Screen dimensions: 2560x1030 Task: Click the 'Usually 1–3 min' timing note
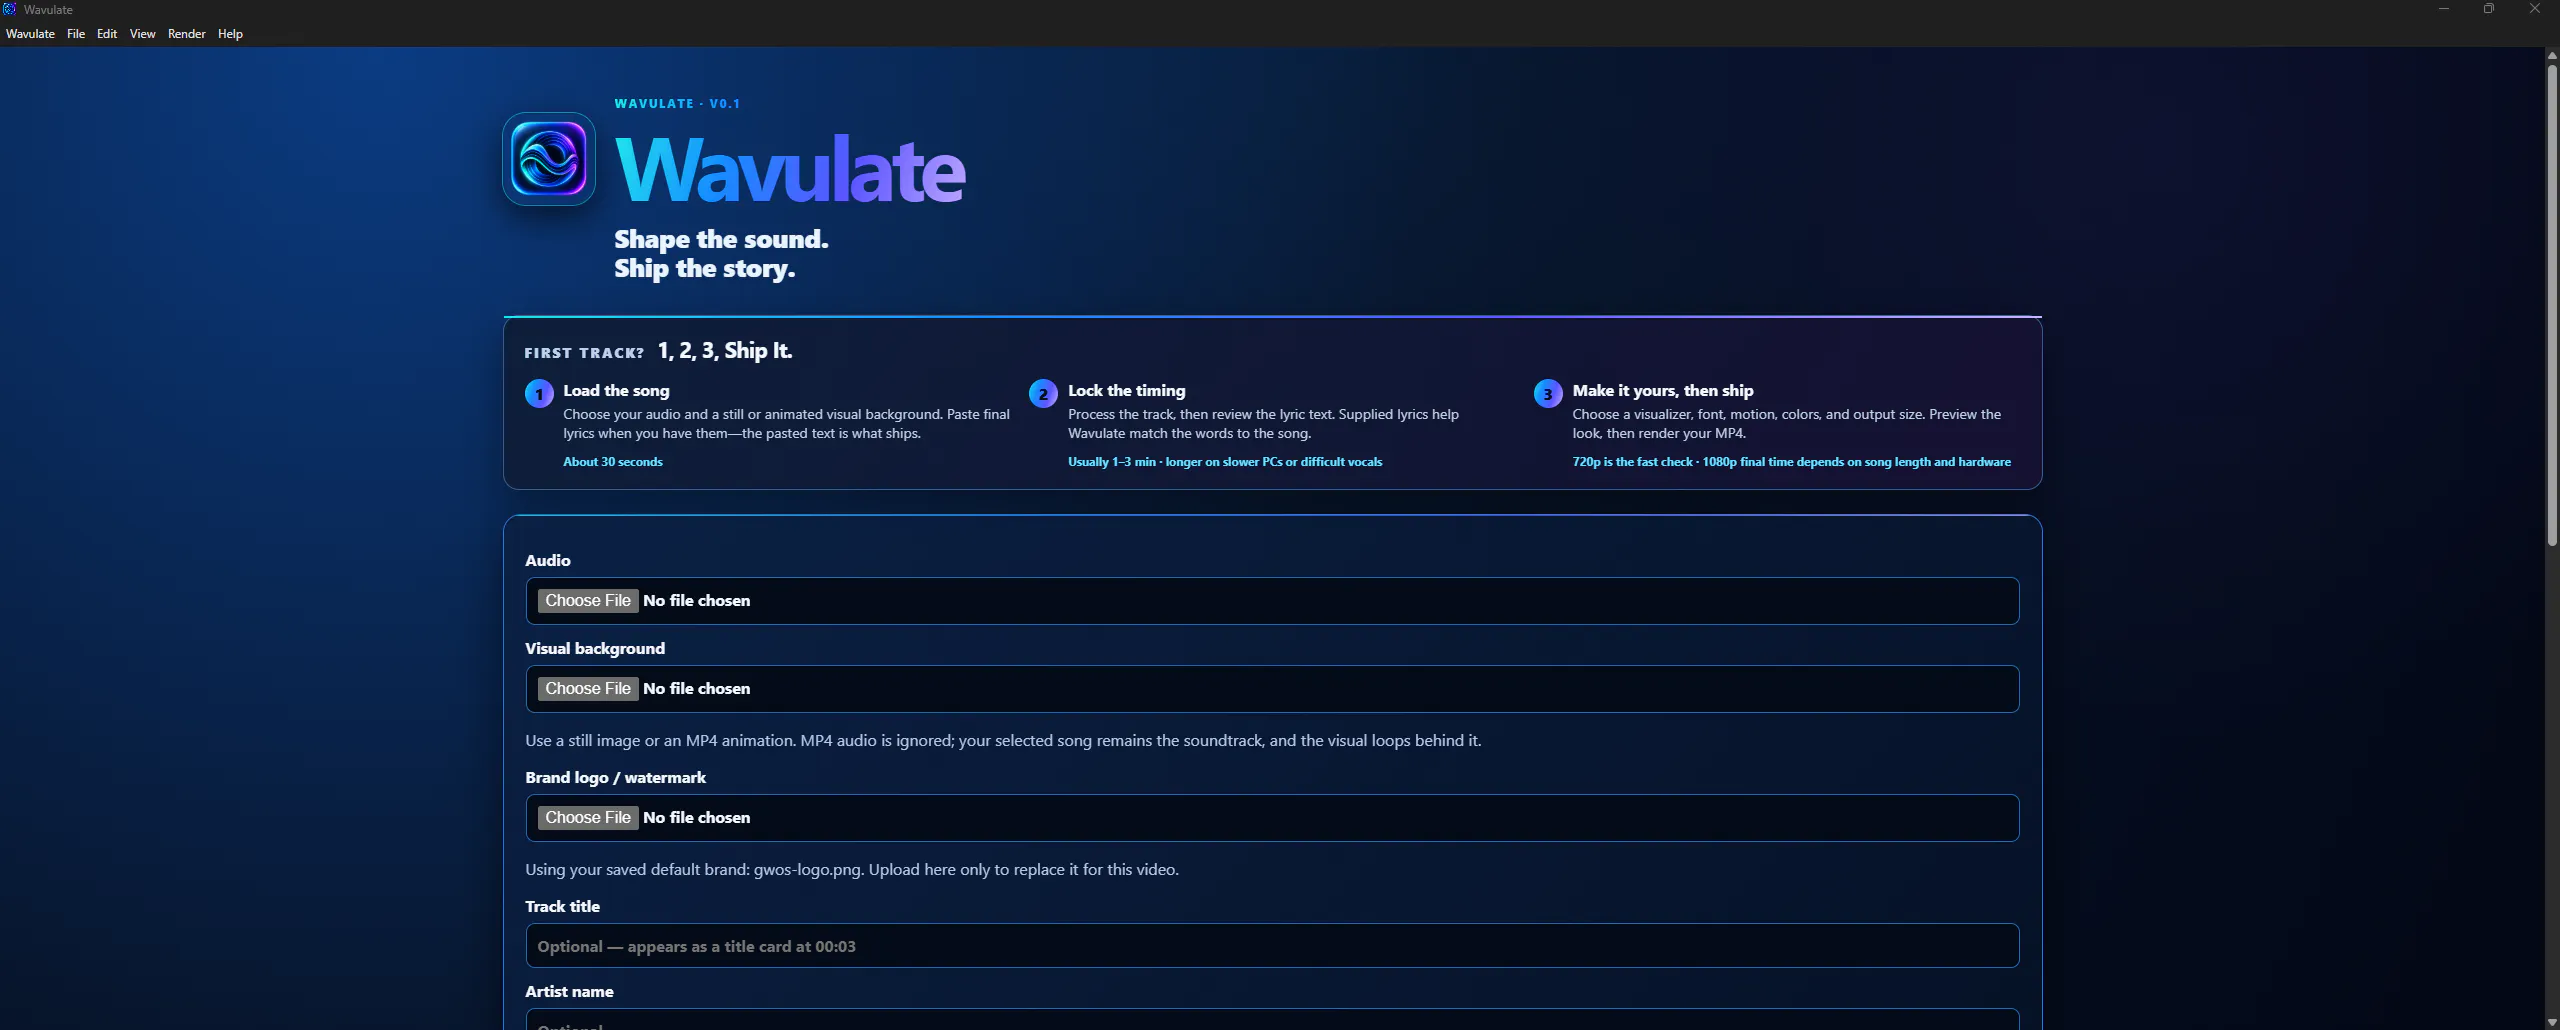1225,462
